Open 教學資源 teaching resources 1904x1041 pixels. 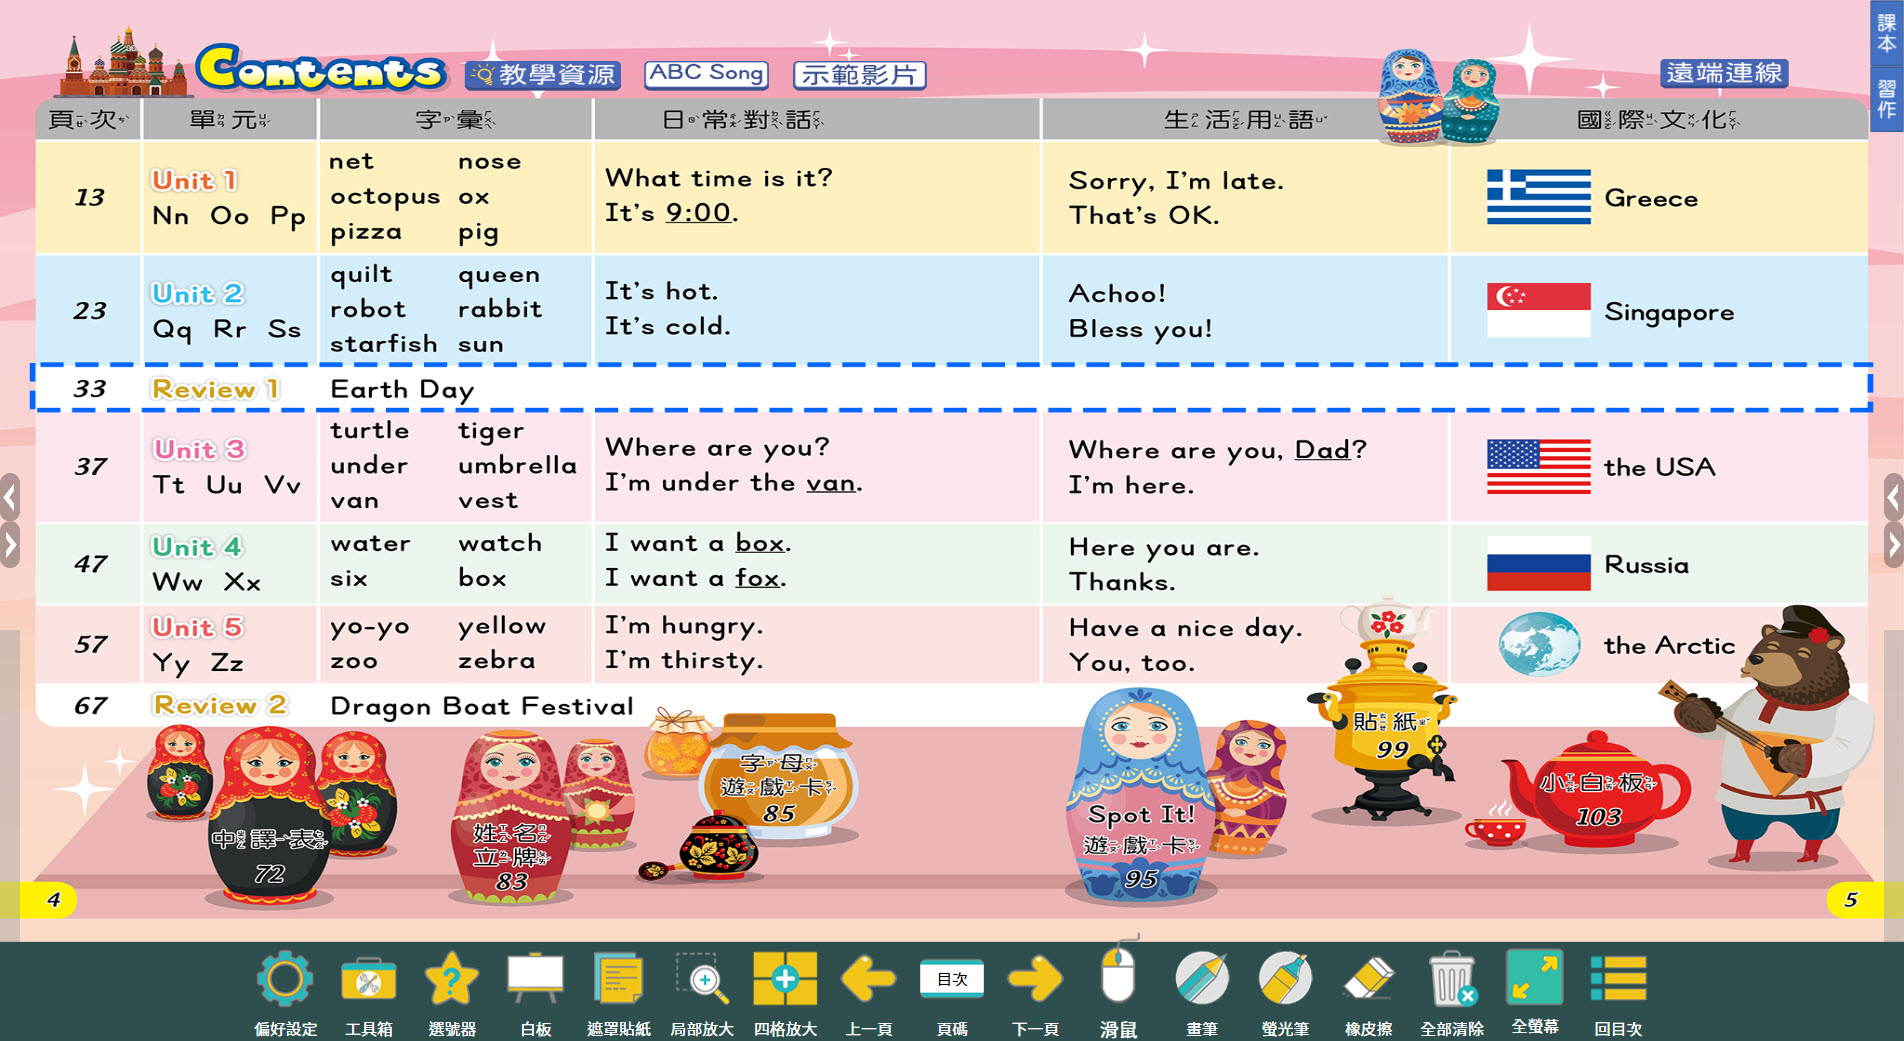(543, 75)
